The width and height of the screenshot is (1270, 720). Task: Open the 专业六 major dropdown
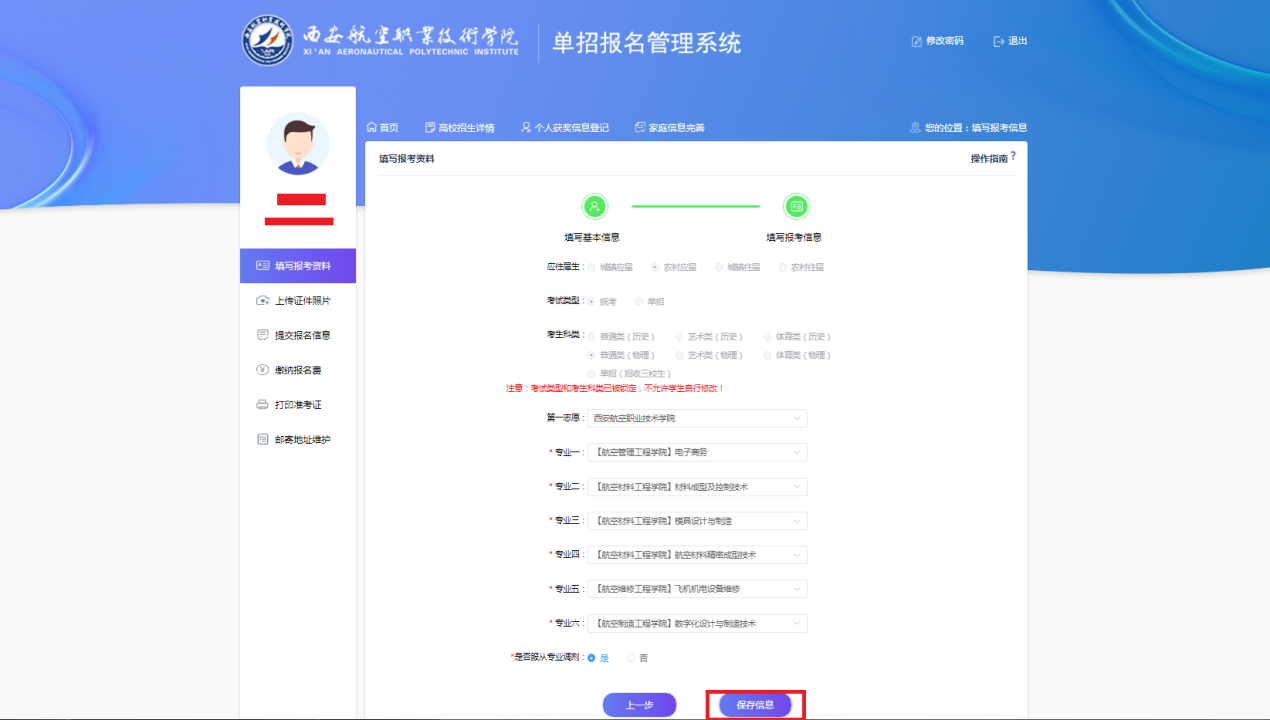tap(697, 623)
